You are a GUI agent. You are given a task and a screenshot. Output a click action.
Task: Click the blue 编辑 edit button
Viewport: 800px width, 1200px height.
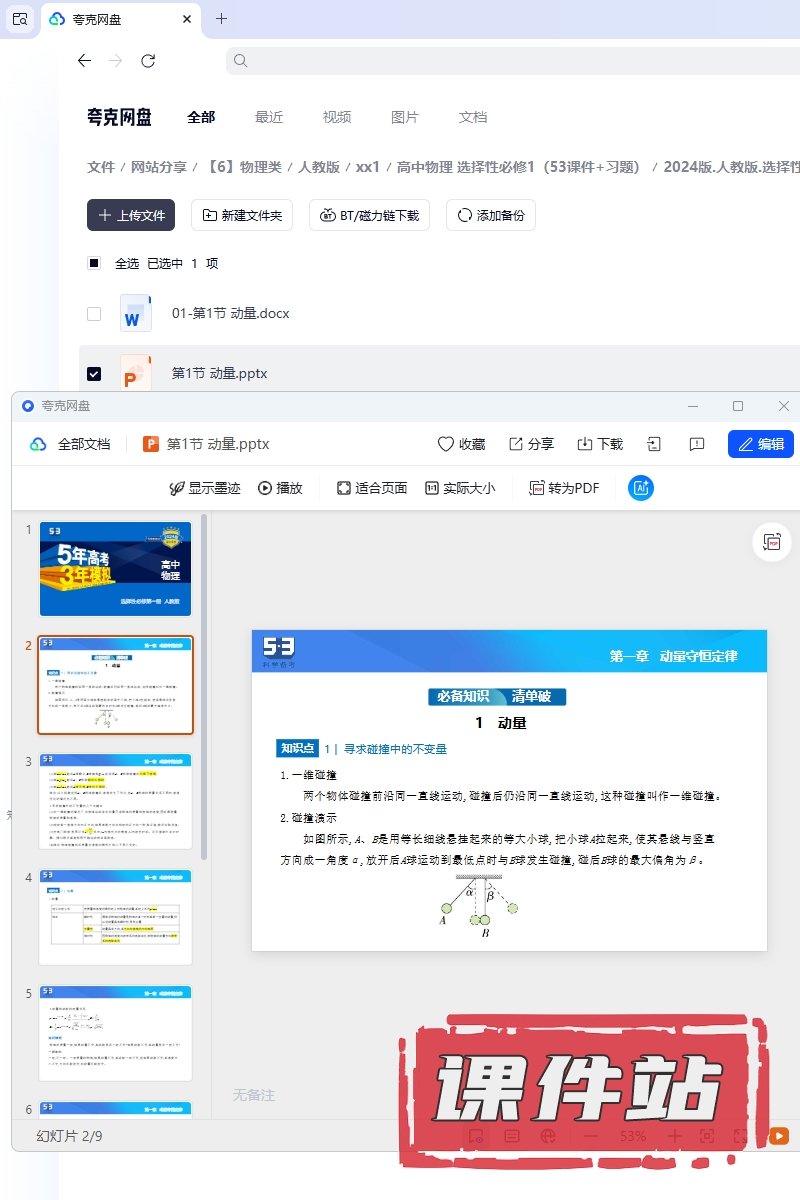(x=760, y=444)
